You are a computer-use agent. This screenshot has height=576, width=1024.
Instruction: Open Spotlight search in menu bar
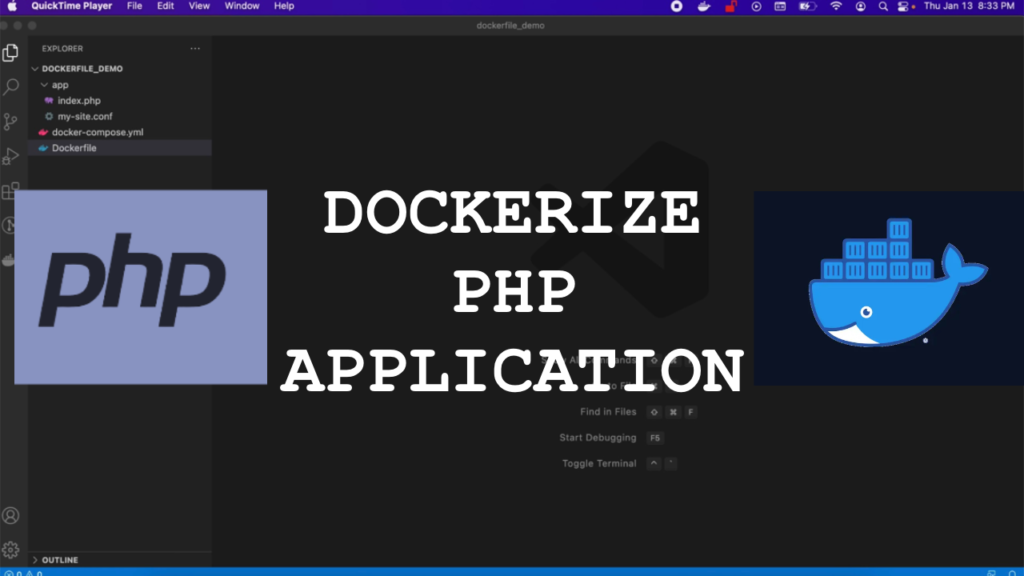pos(884,6)
